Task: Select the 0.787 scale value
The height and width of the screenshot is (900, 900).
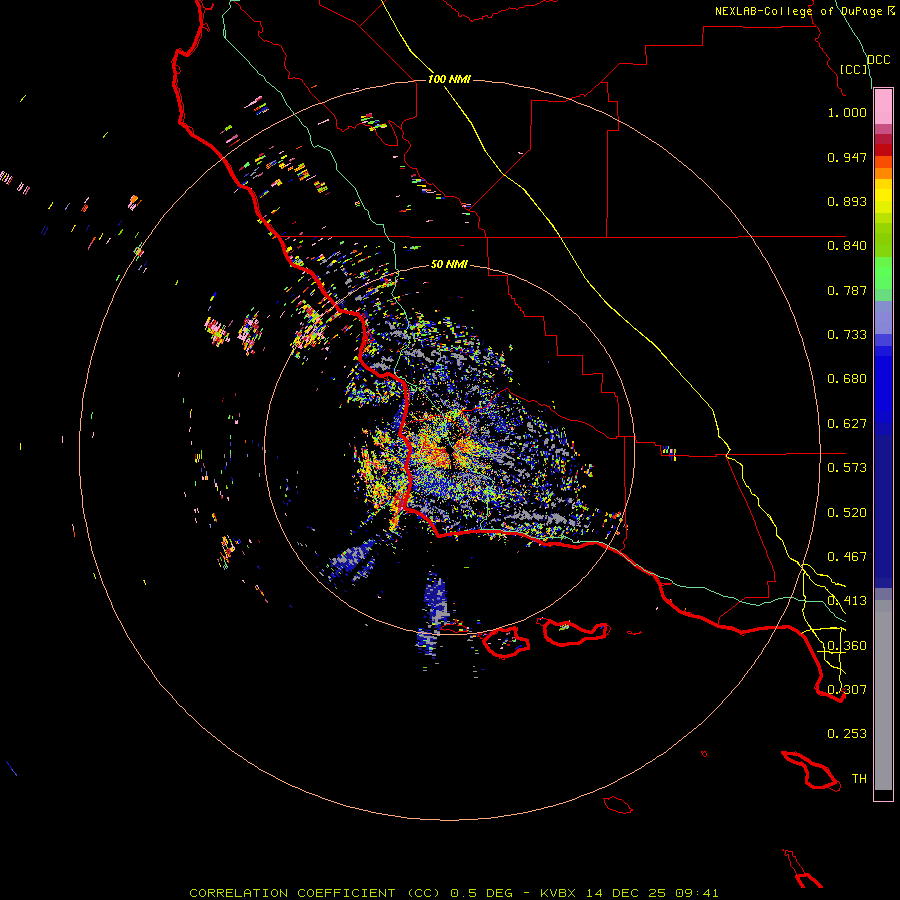Action: pos(847,290)
